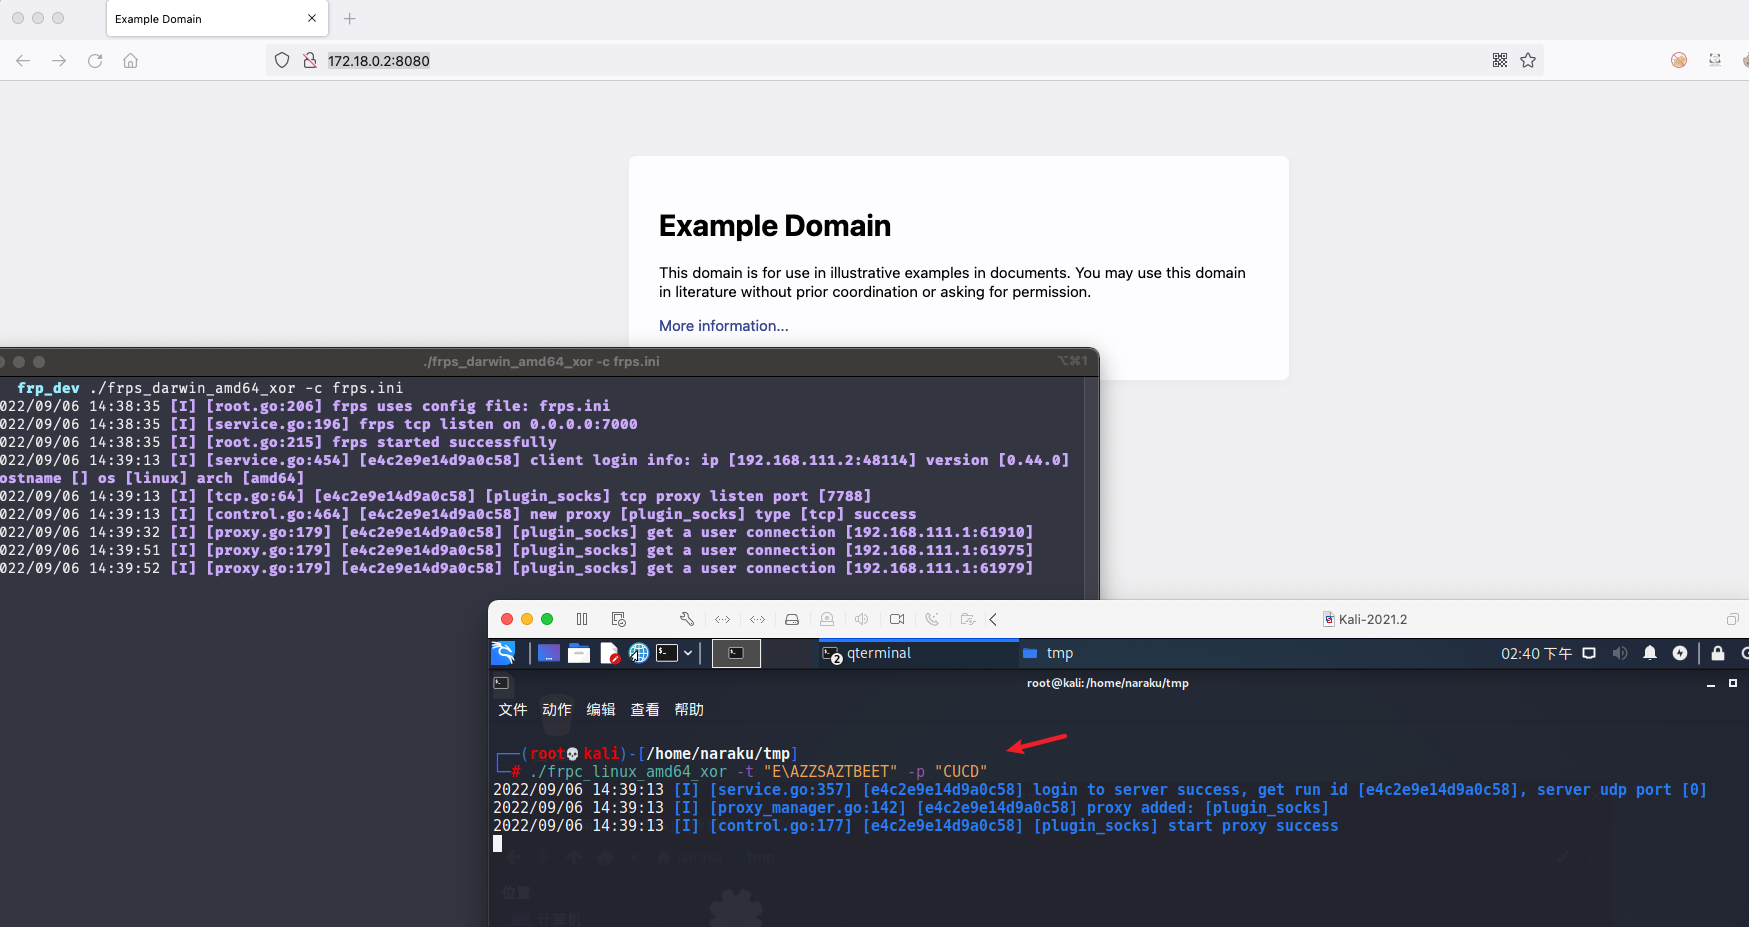
Task: Toggle the VM camera device icon
Action: coord(897,619)
